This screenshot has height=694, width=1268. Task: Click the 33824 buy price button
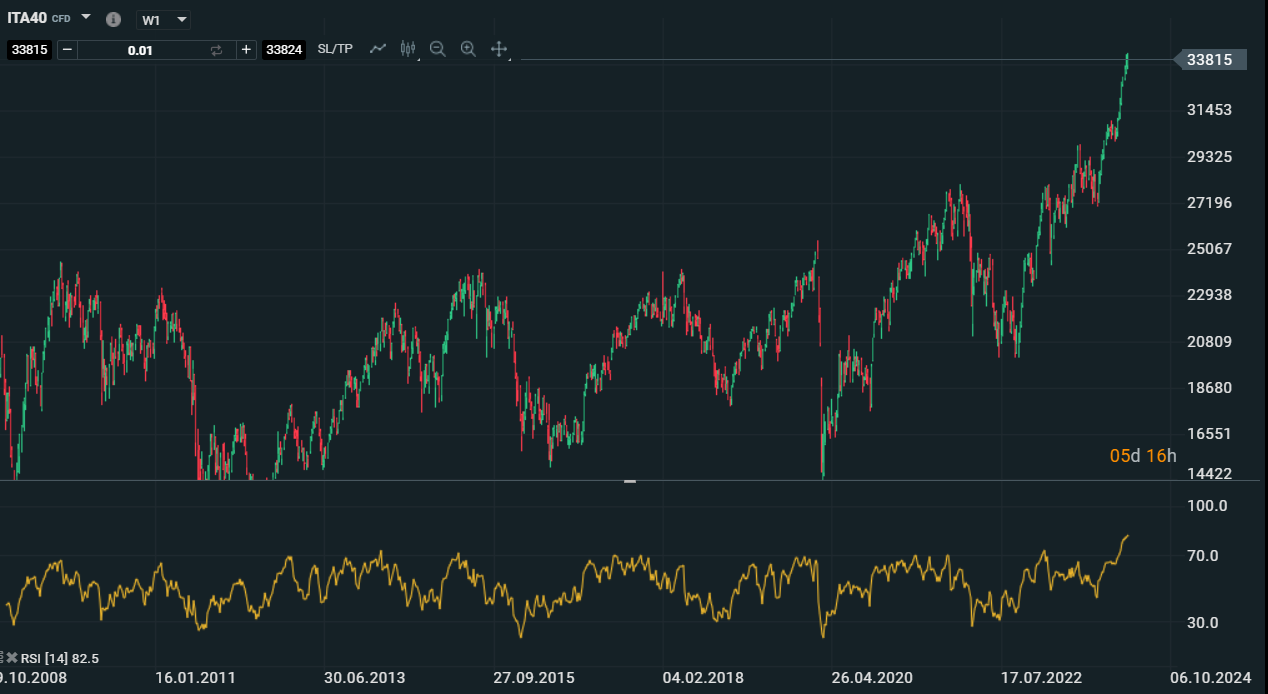pos(284,50)
